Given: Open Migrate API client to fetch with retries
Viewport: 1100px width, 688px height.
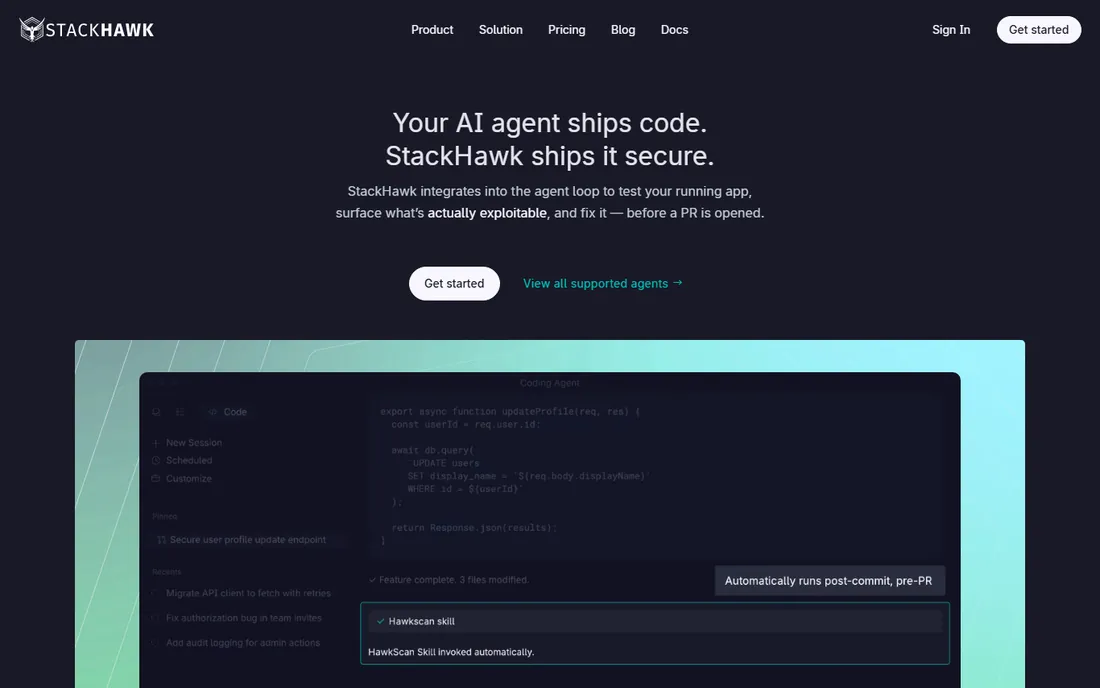Looking at the screenshot, I should (248, 593).
